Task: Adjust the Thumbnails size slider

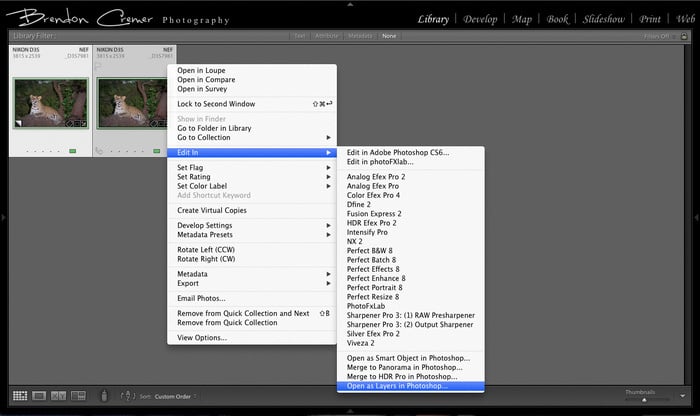Action: [x=644, y=399]
